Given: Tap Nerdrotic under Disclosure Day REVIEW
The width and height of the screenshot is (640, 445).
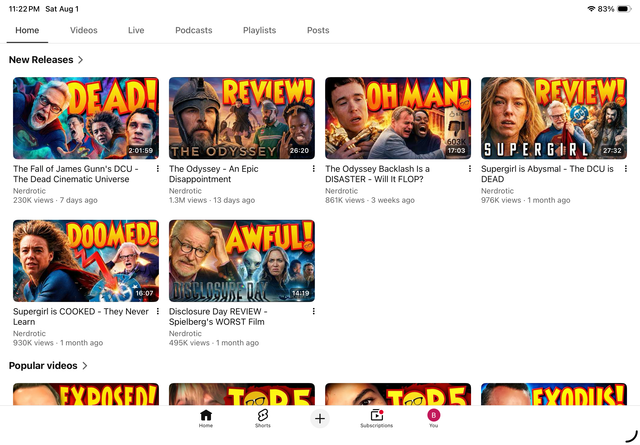Looking at the screenshot, I should pos(185,334).
